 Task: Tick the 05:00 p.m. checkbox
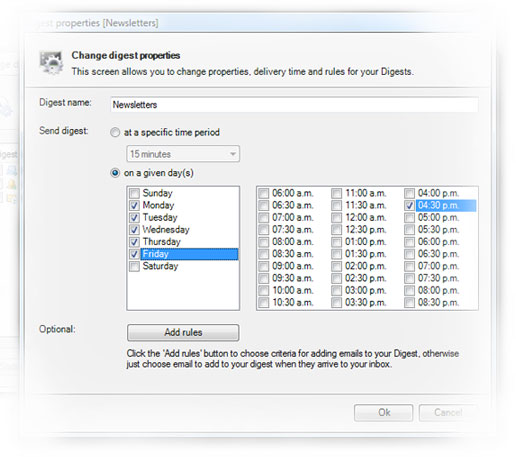tap(409, 218)
